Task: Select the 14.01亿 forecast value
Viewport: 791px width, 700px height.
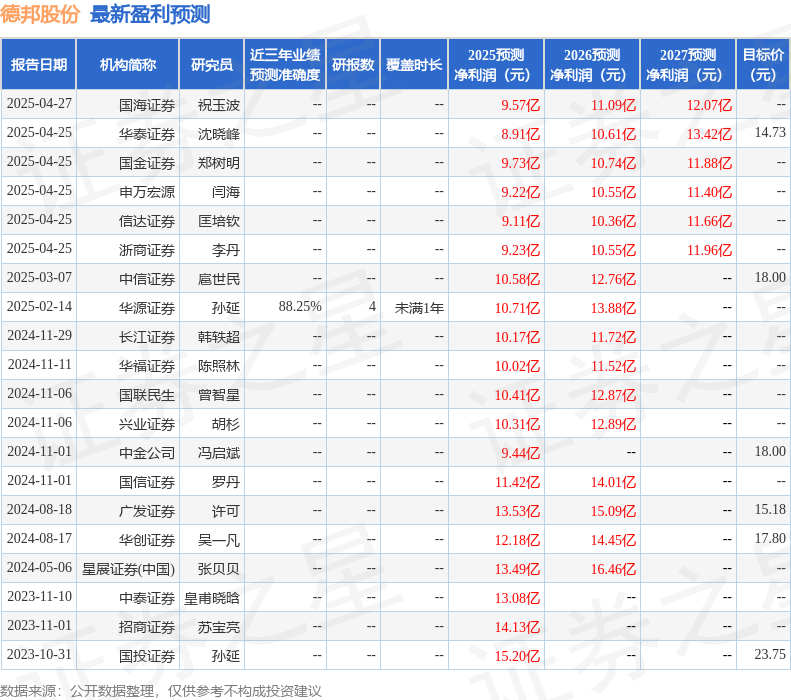Action: 613,482
